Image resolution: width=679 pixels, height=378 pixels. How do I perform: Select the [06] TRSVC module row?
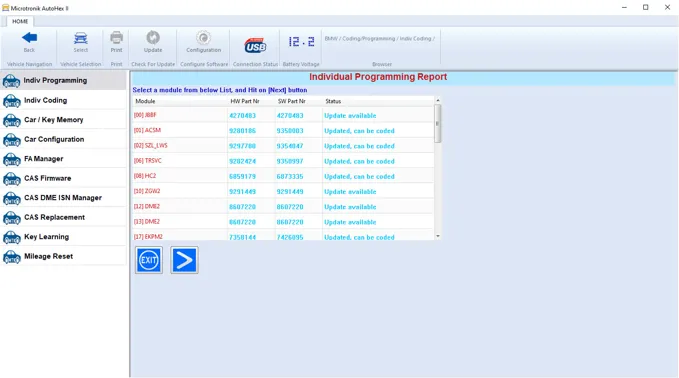pos(283,161)
